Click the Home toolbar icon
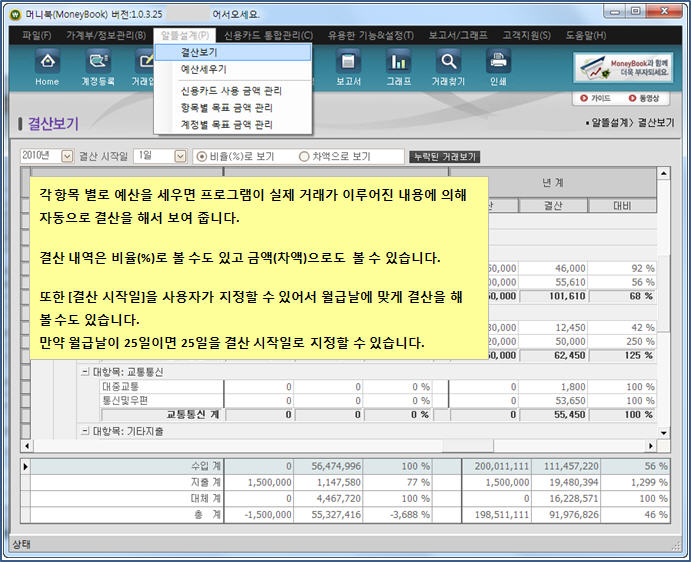This screenshot has height=562, width=691. (47, 66)
